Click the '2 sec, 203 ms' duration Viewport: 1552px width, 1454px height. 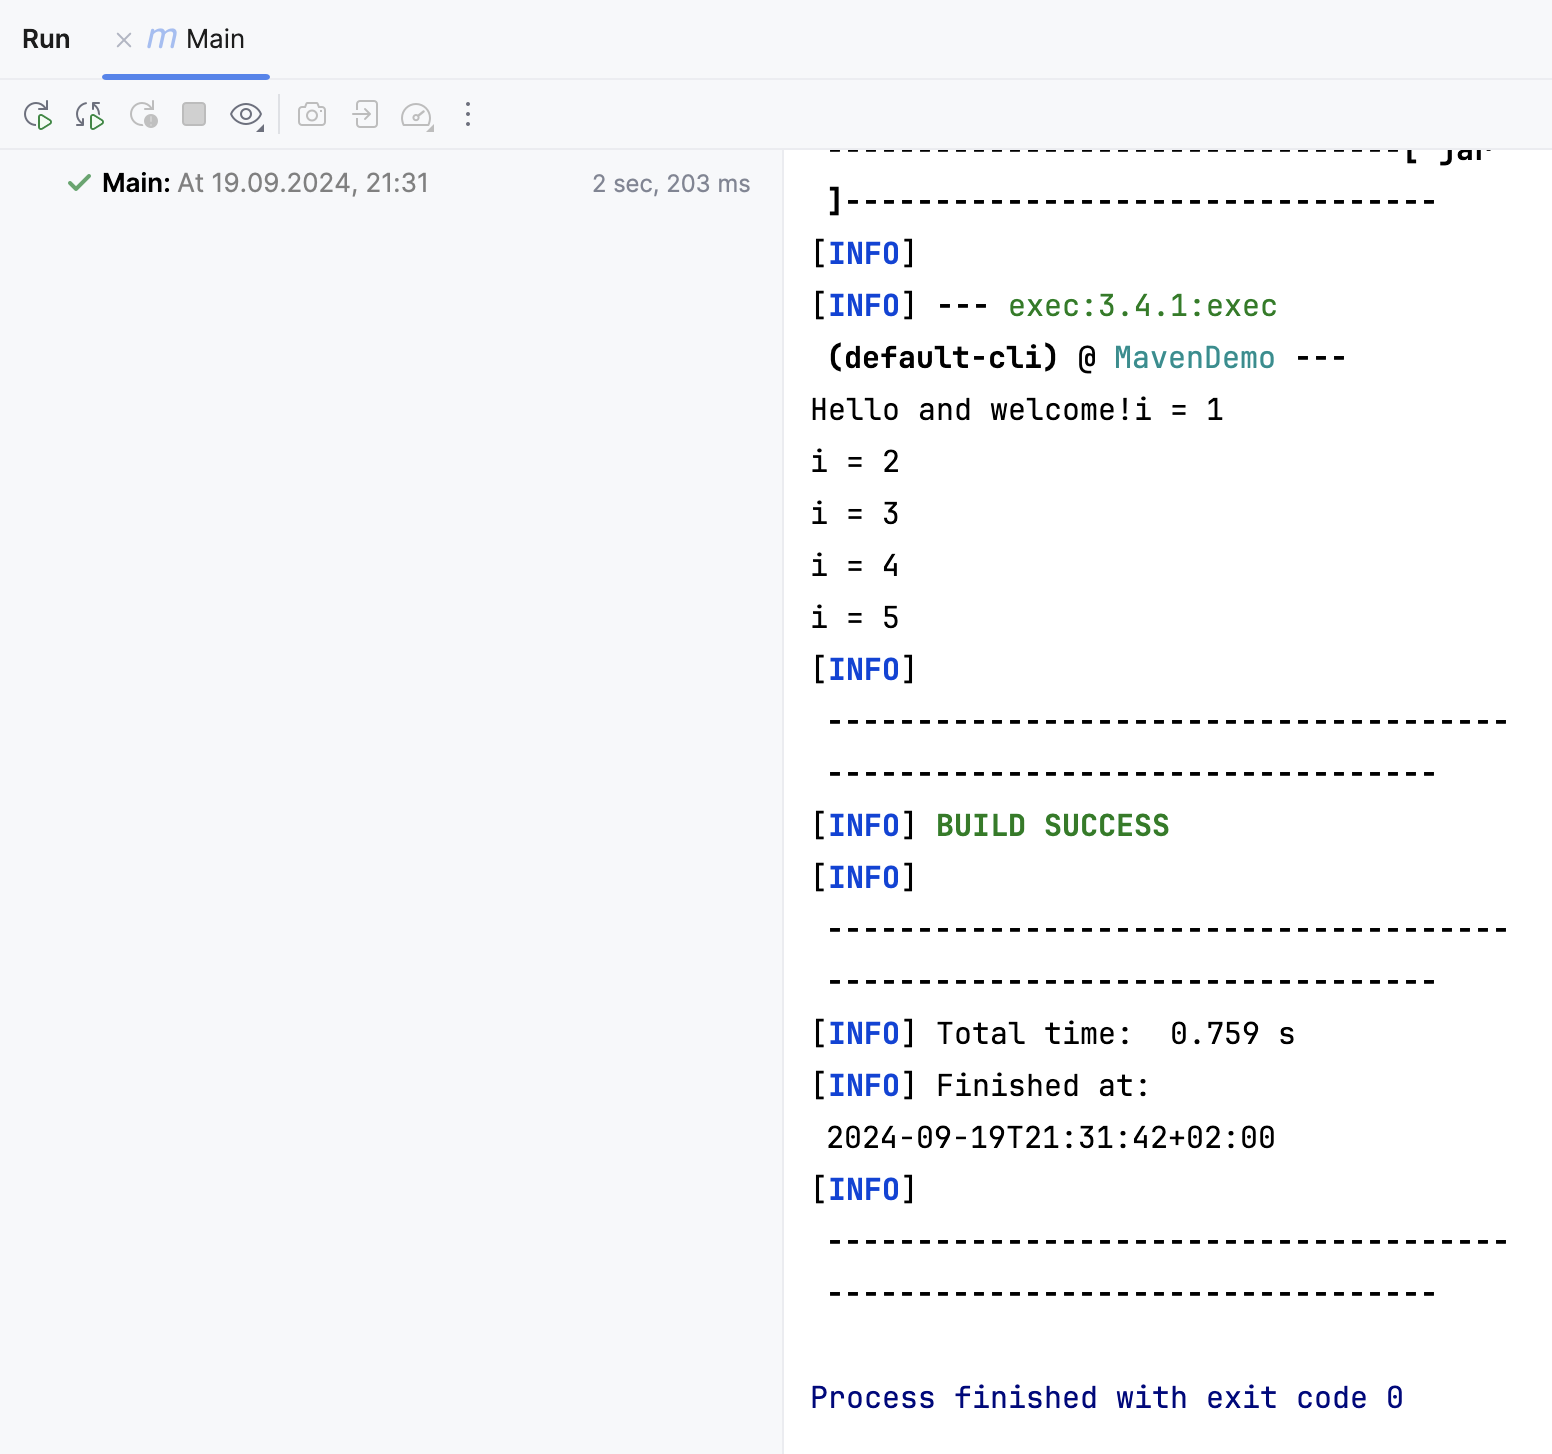click(x=670, y=184)
